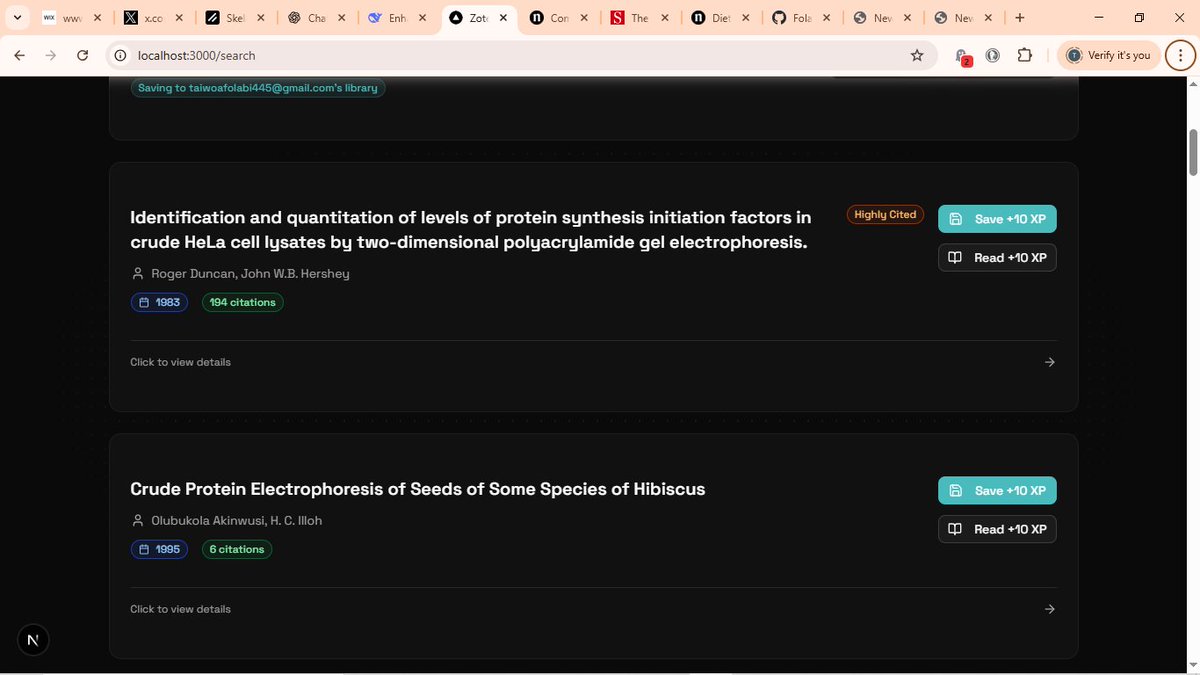Bookmark this page with the star icon
1200x675 pixels.
pyautogui.click(x=917, y=55)
